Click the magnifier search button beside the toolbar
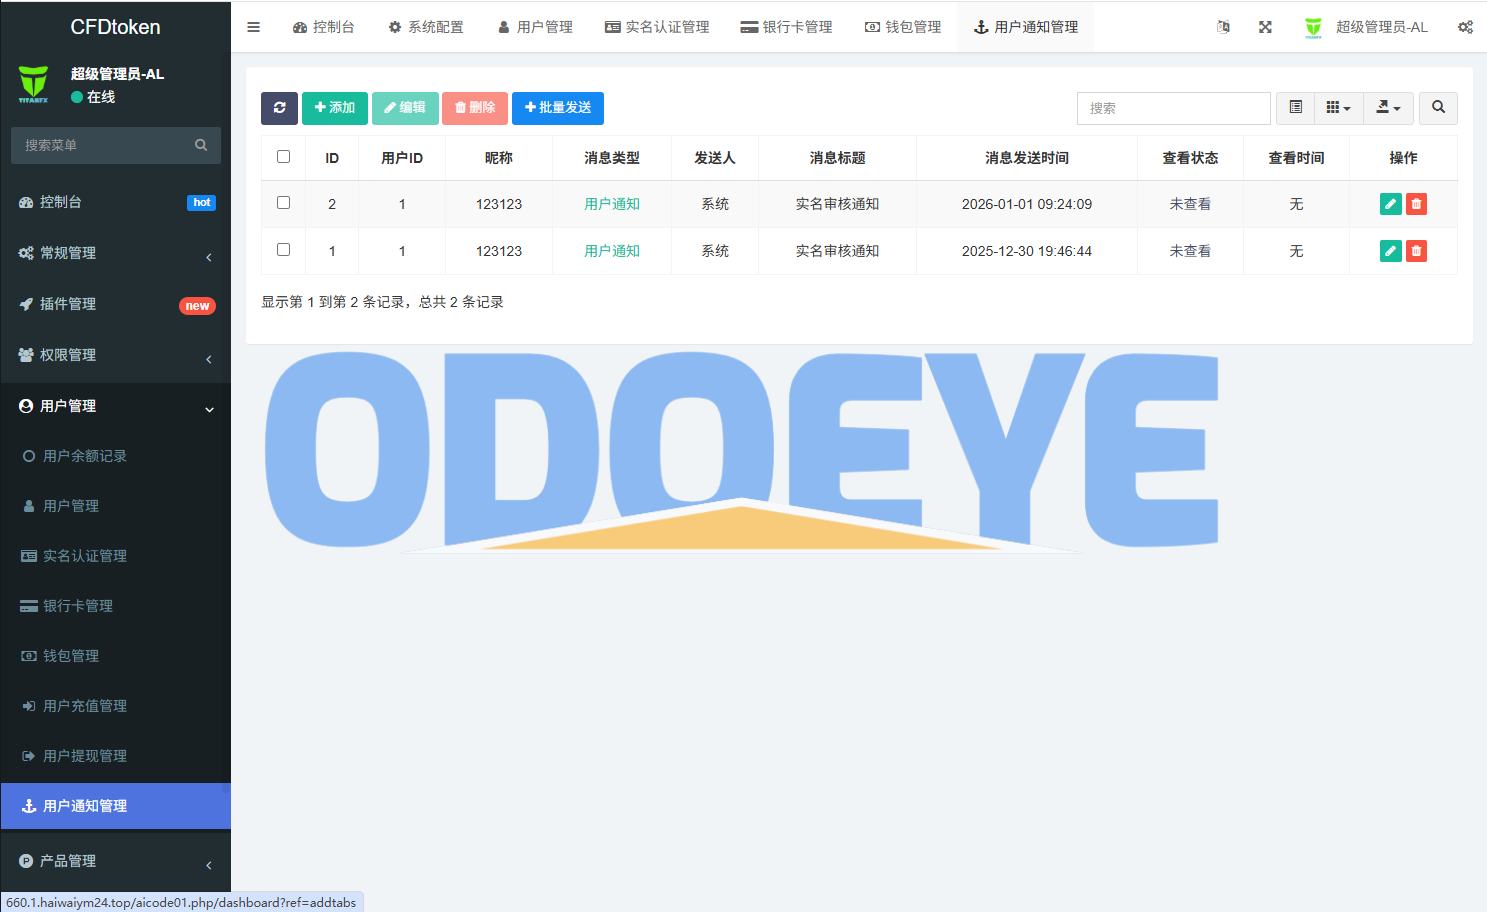The width and height of the screenshot is (1487, 912). pos(1438,108)
